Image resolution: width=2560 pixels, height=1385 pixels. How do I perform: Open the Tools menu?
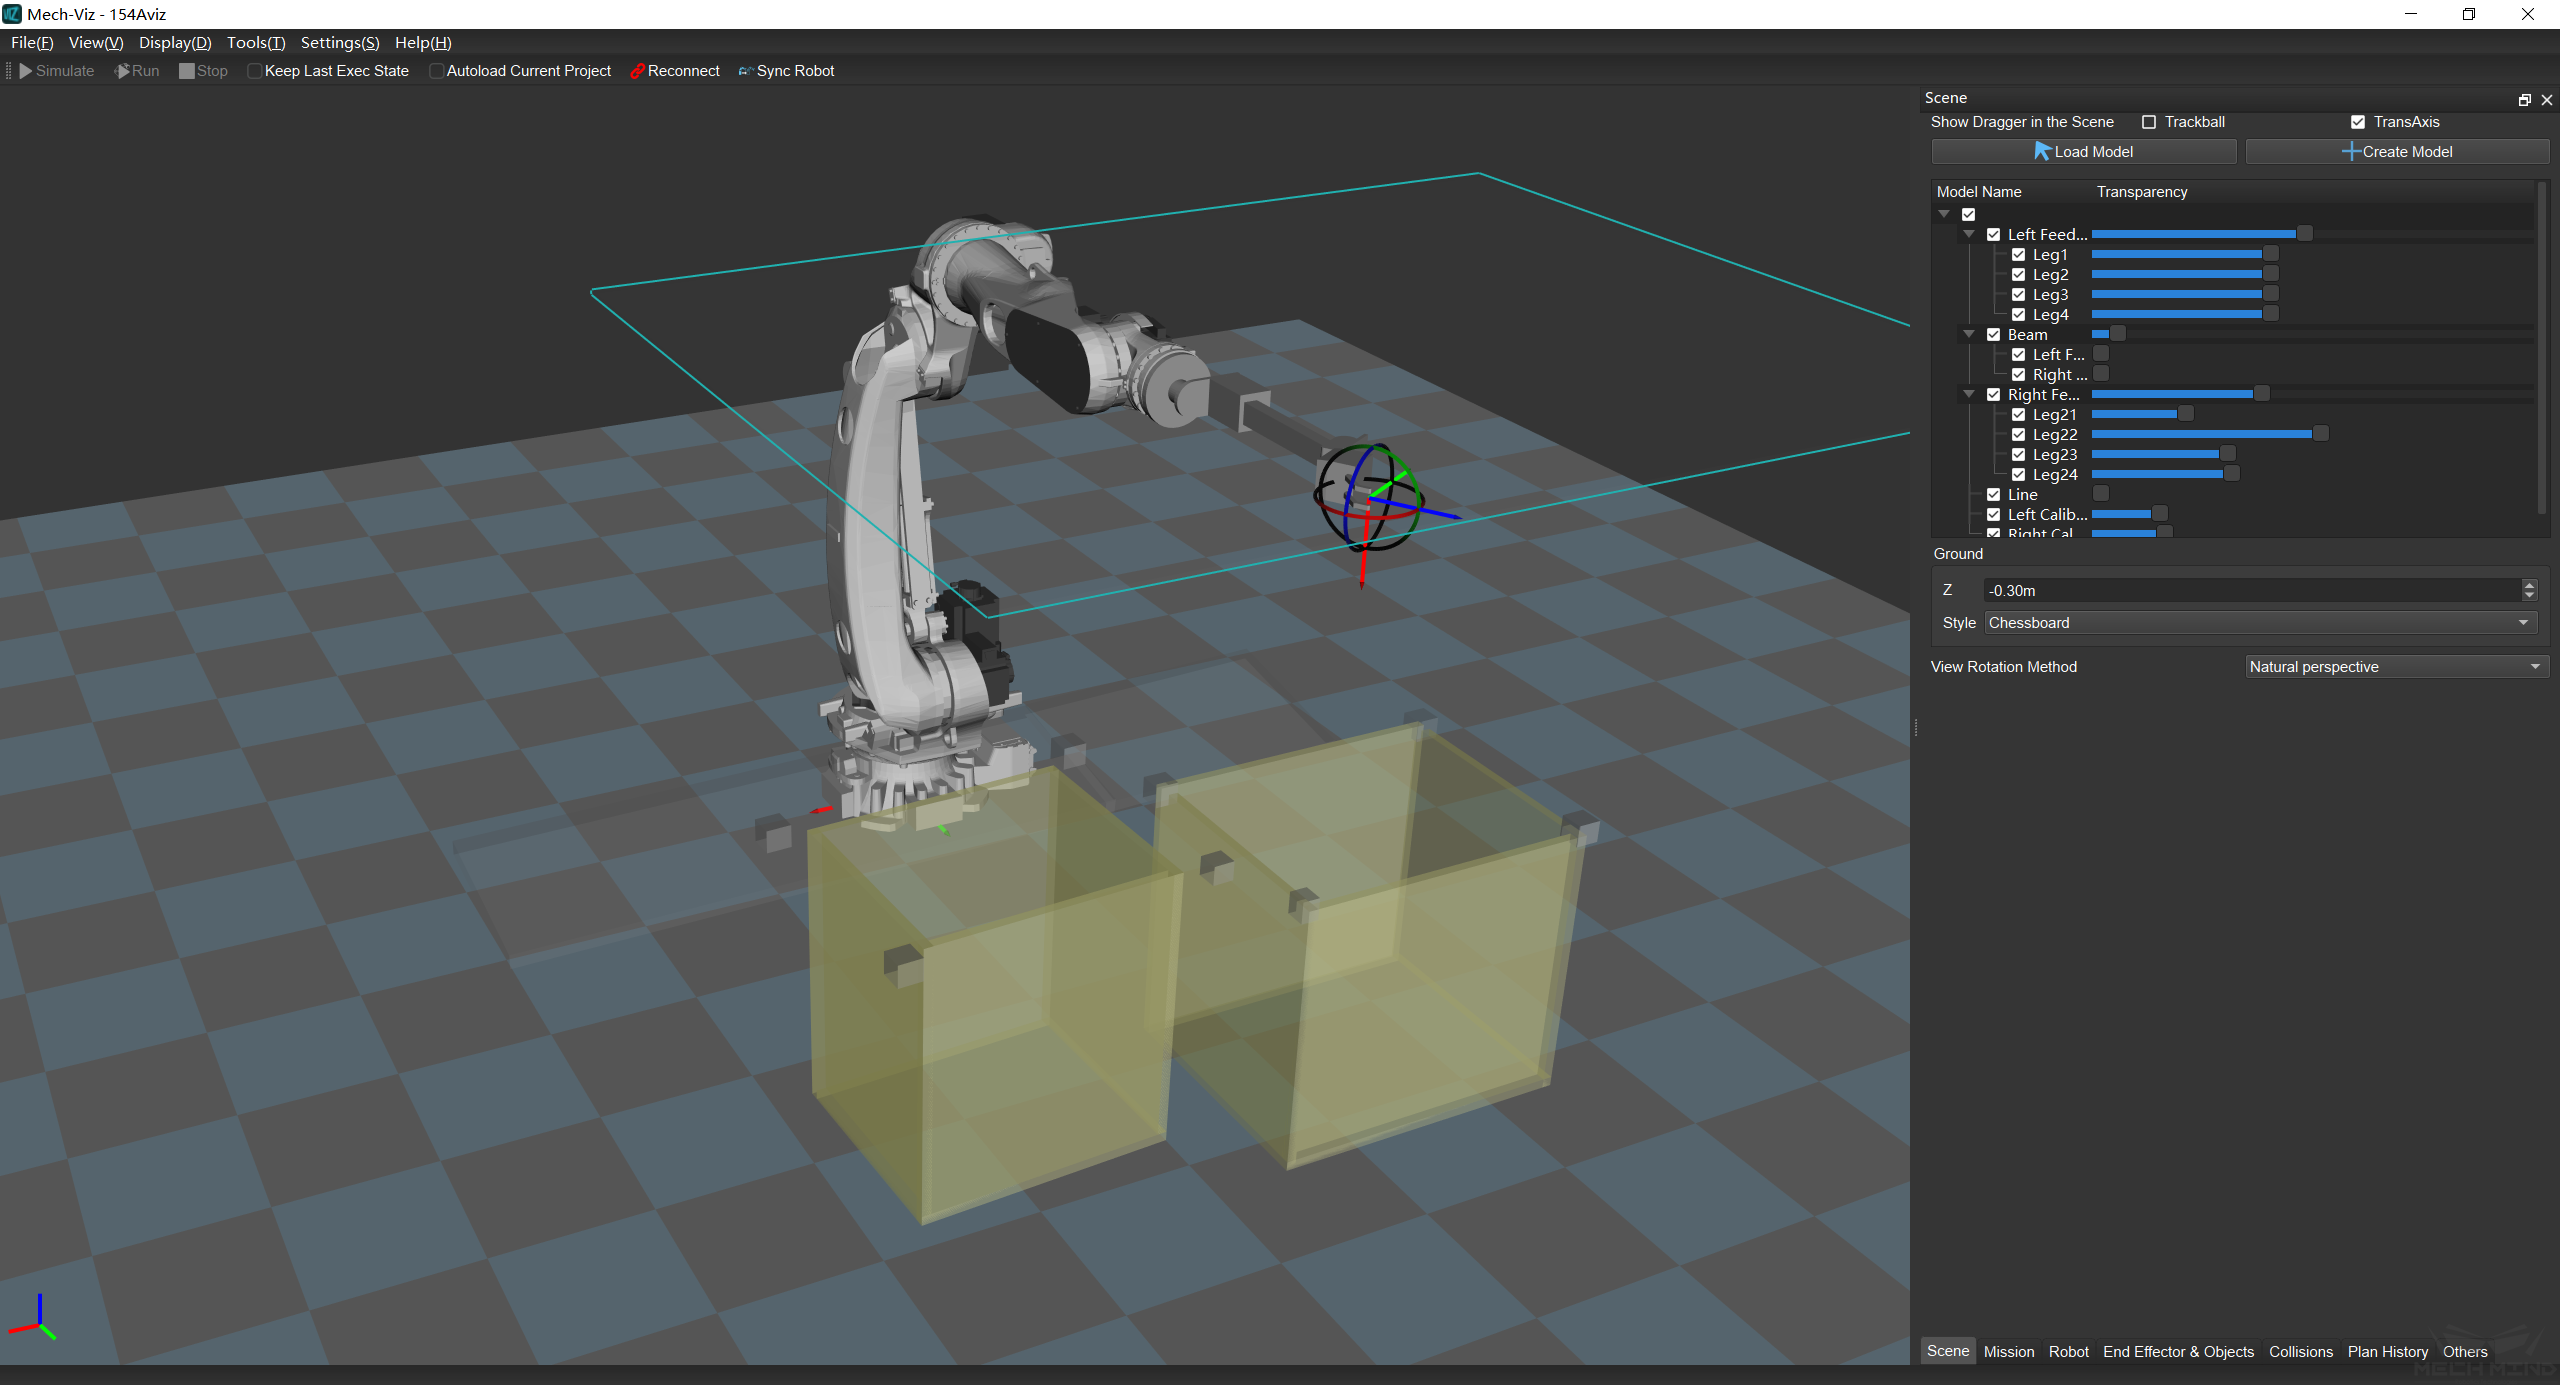pos(255,43)
